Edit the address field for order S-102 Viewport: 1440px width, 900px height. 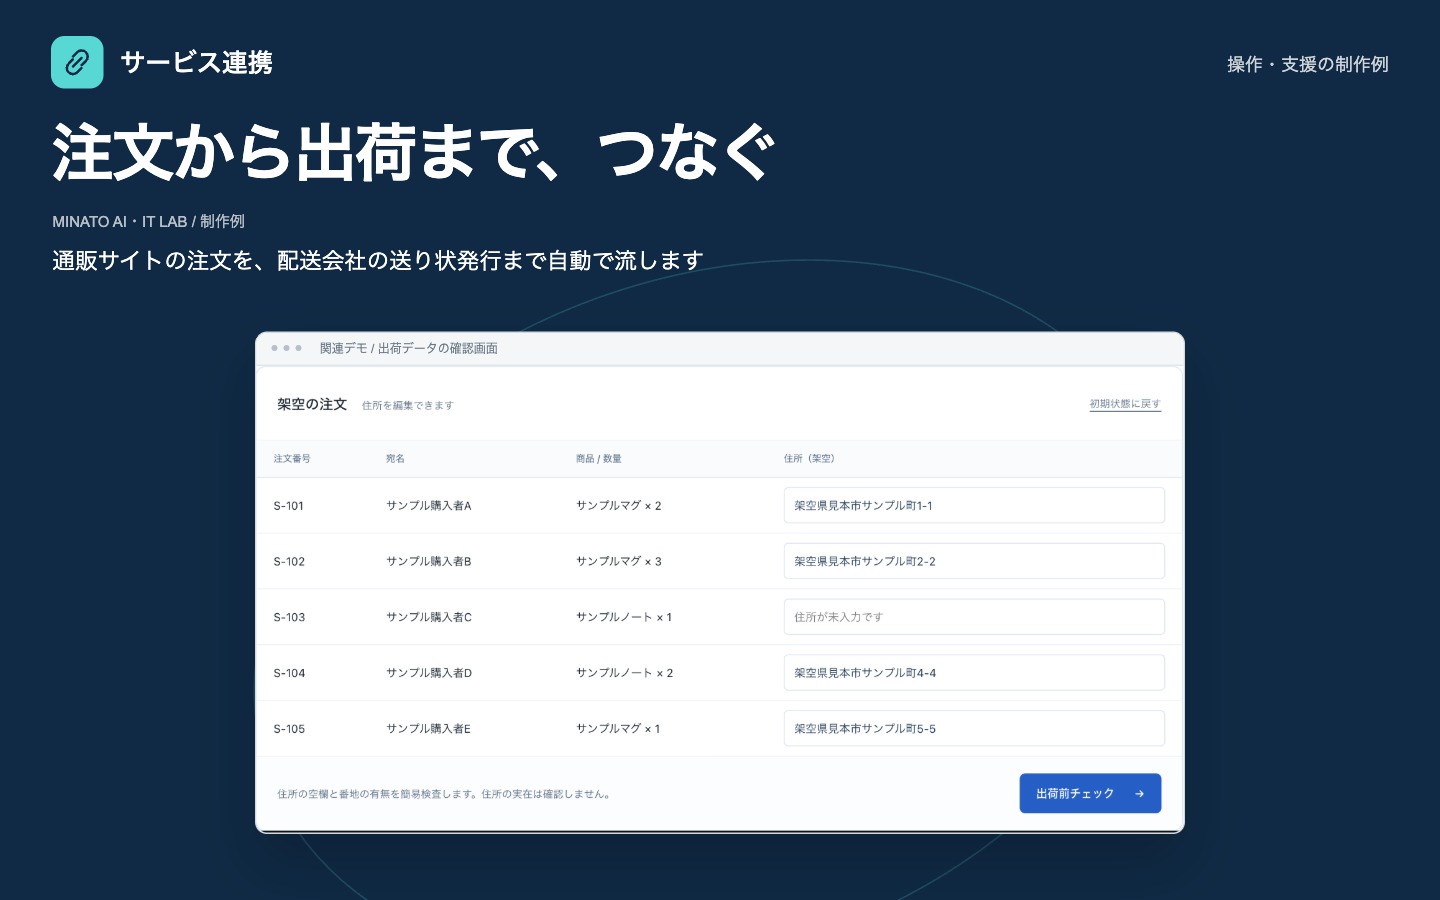click(974, 561)
